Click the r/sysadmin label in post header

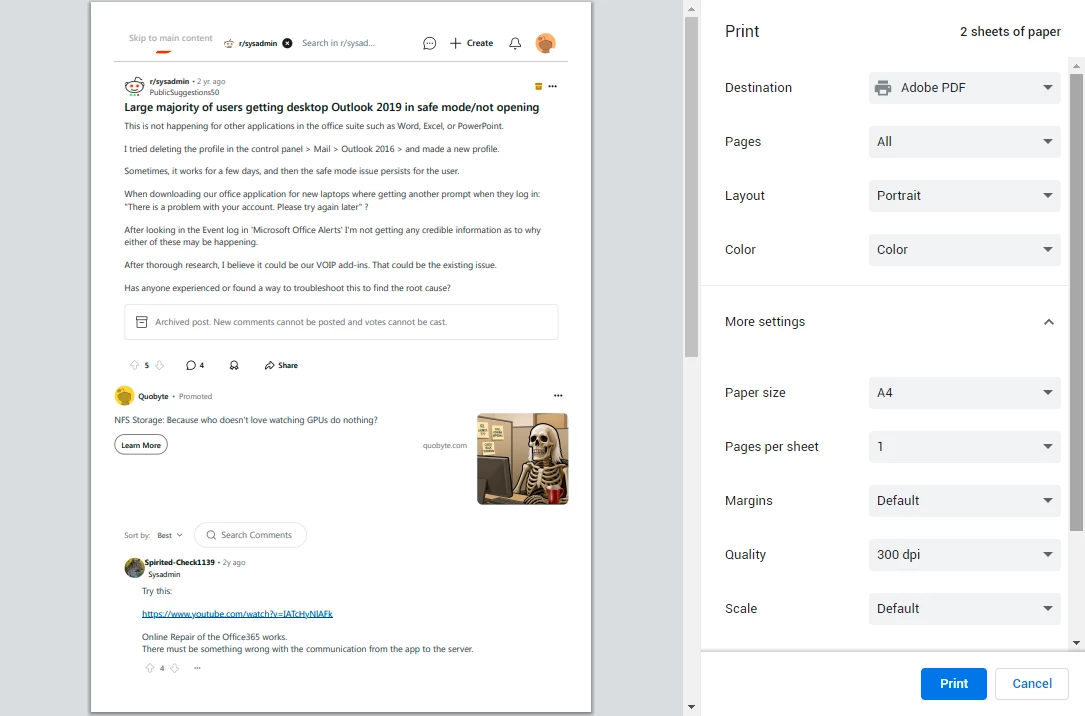(169, 82)
